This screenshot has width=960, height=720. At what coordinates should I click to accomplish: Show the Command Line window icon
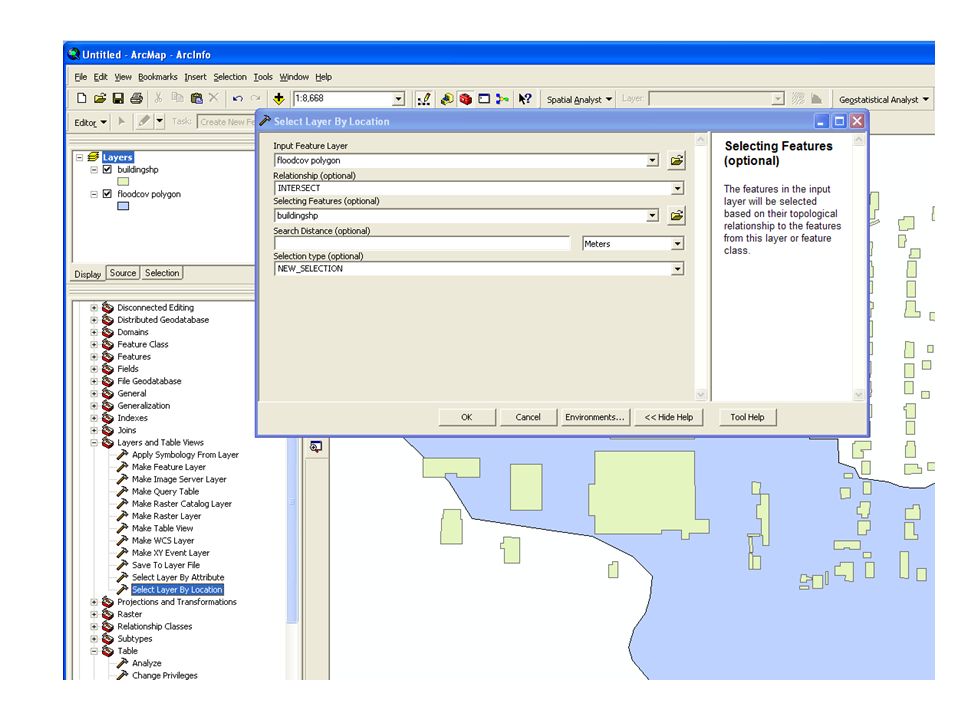point(484,99)
